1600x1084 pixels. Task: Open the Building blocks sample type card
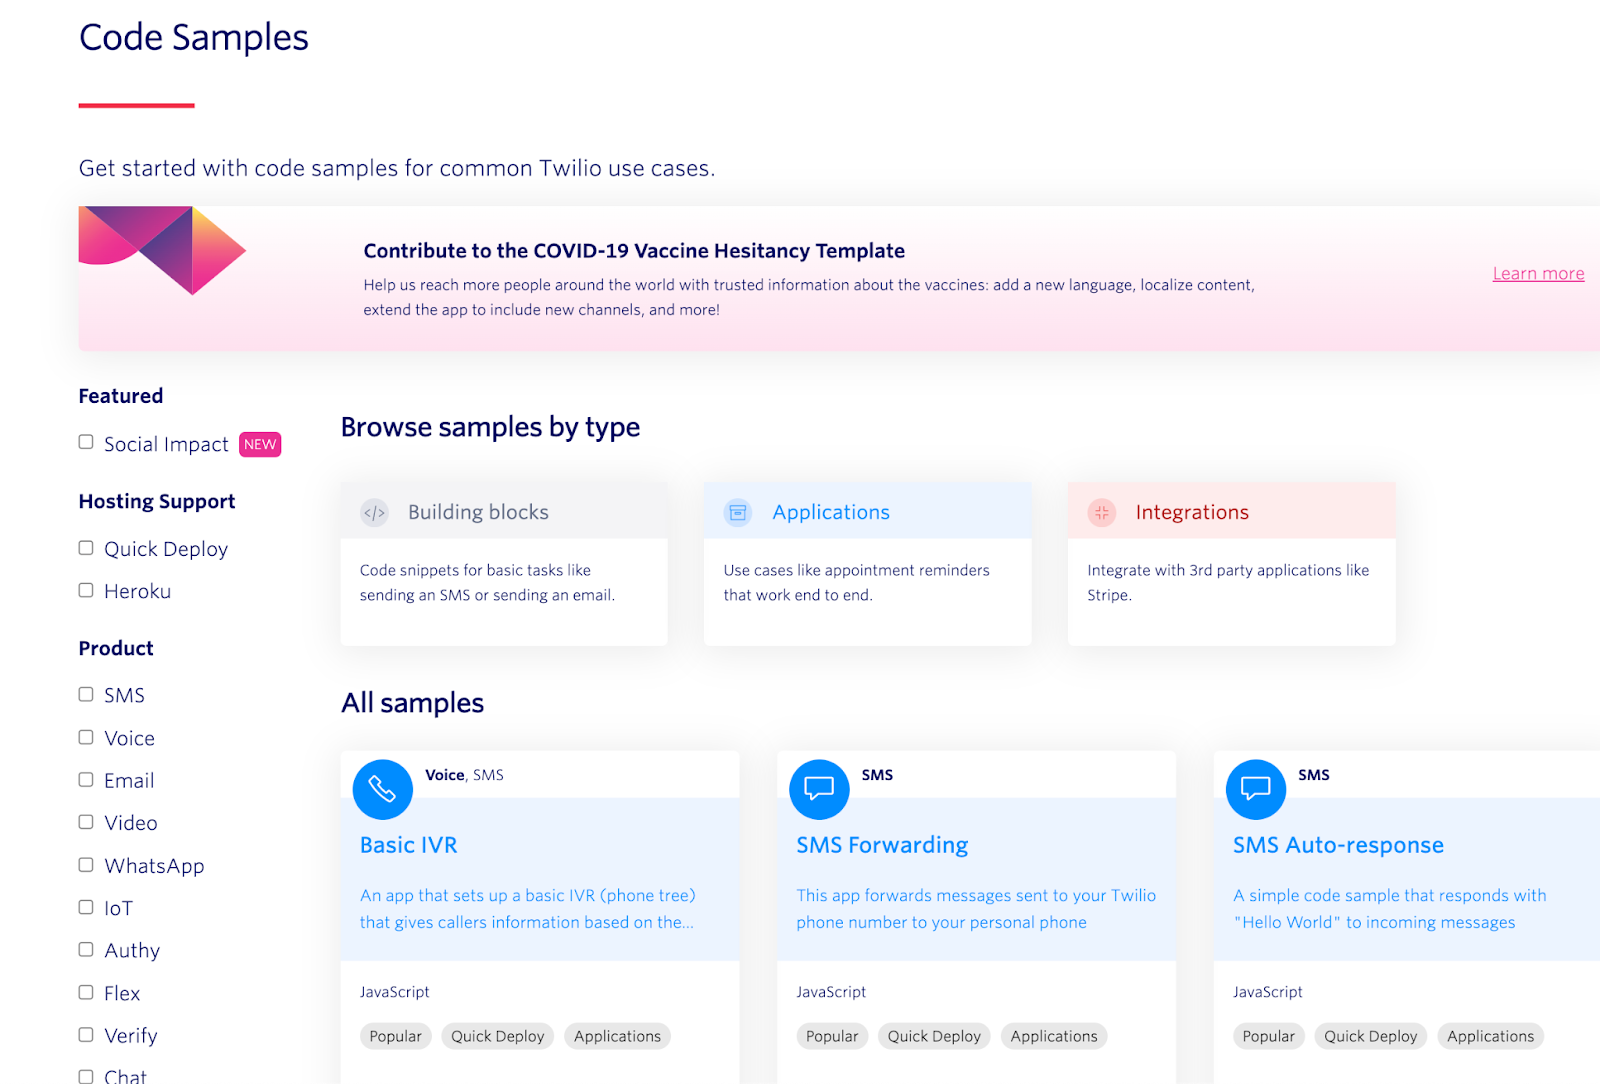coord(504,564)
